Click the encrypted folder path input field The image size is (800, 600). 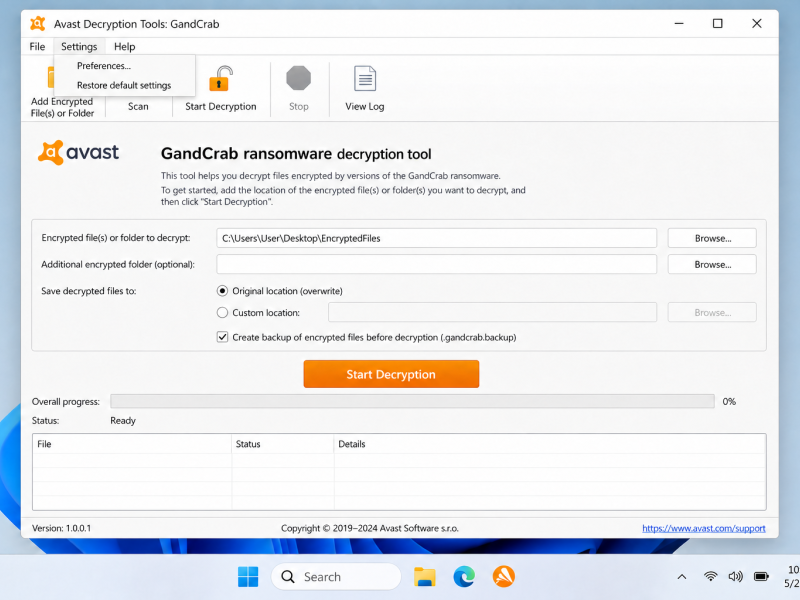(436, 238)
